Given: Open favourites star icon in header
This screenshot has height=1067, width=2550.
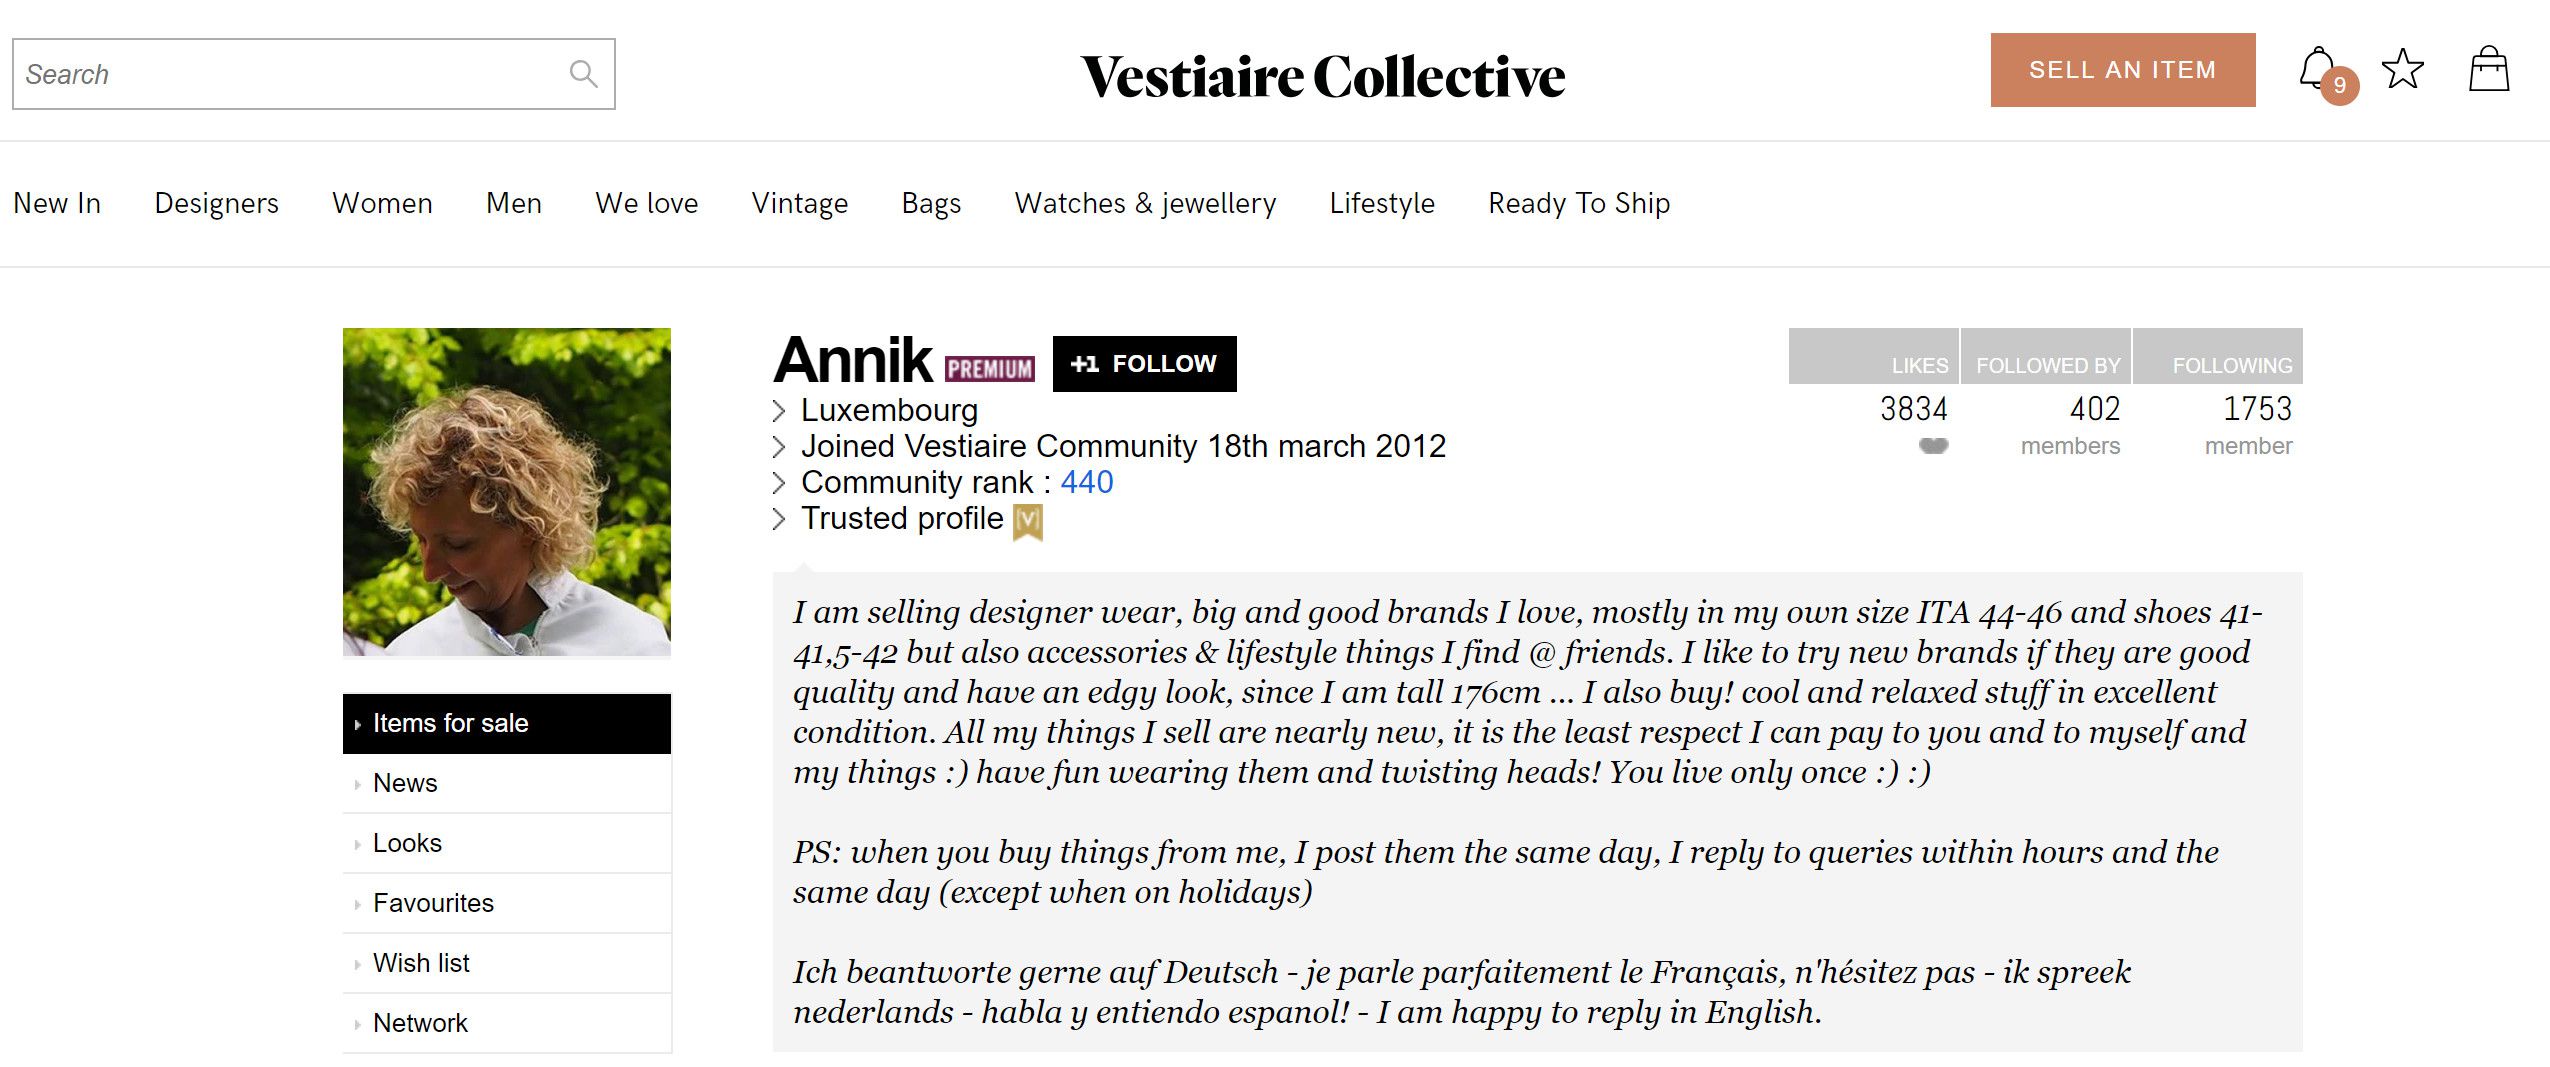Looking at the screenshot, I should (x=2402, y=70).
